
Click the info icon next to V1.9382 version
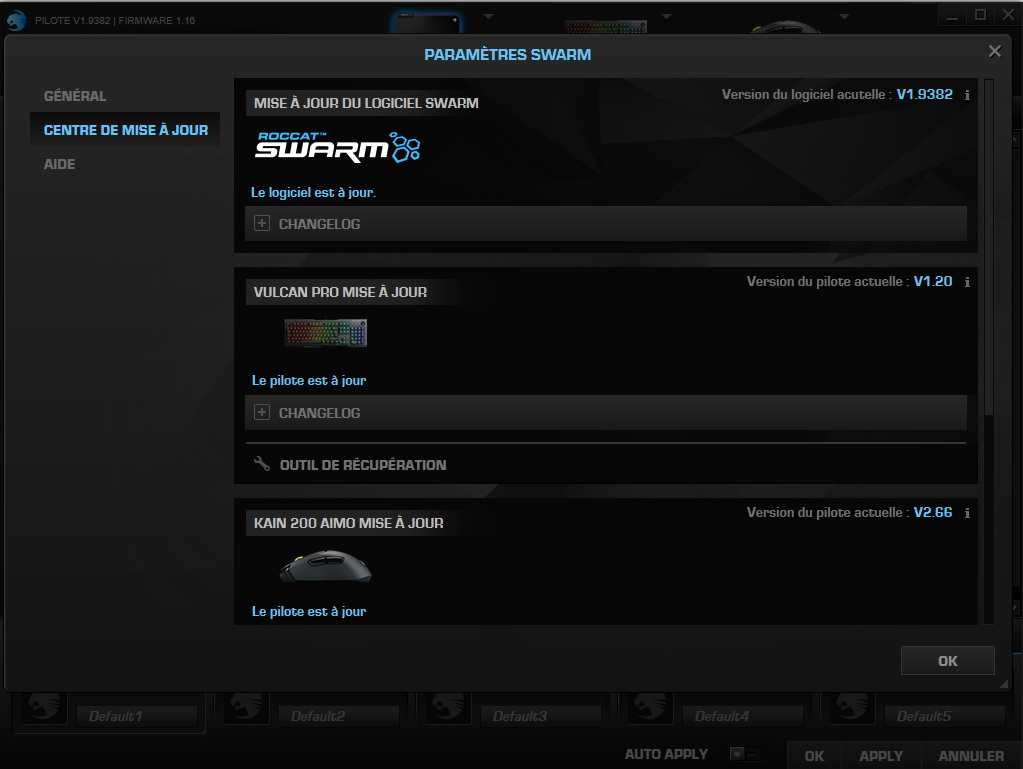tap(966, 94)
